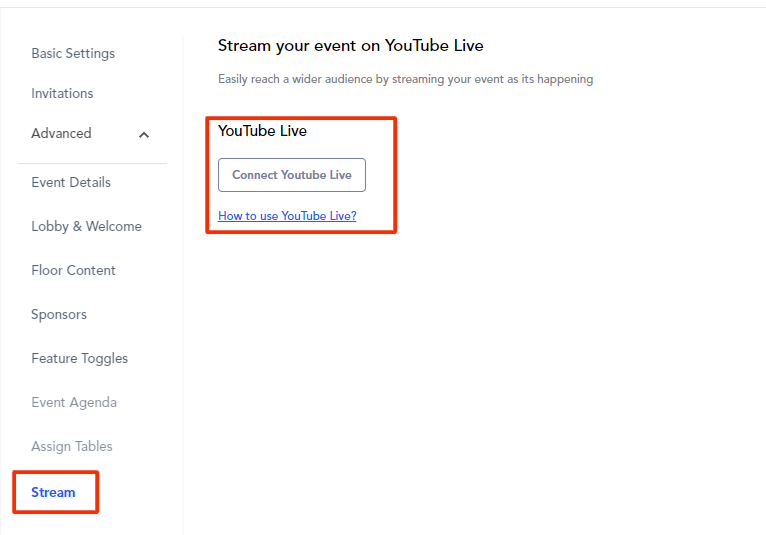The height and width of the screenshot is (535, 766).
Task: Open the Sponsors section
Action: [59, 314]
